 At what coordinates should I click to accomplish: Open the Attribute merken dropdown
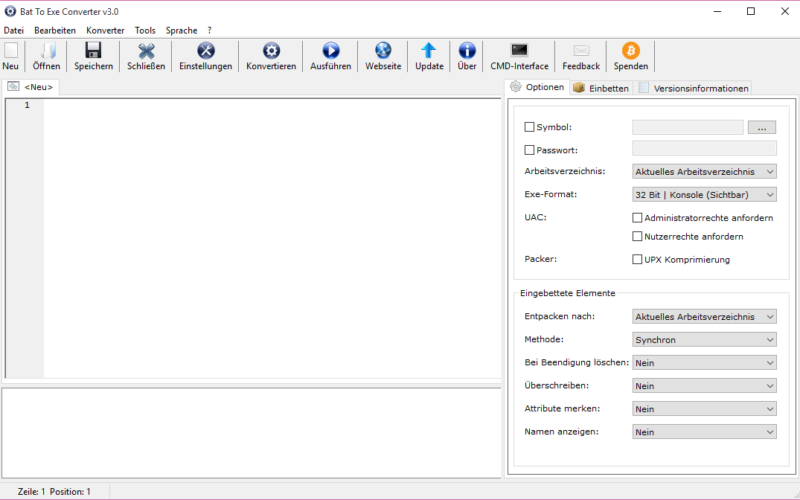[x=704, y=409]
